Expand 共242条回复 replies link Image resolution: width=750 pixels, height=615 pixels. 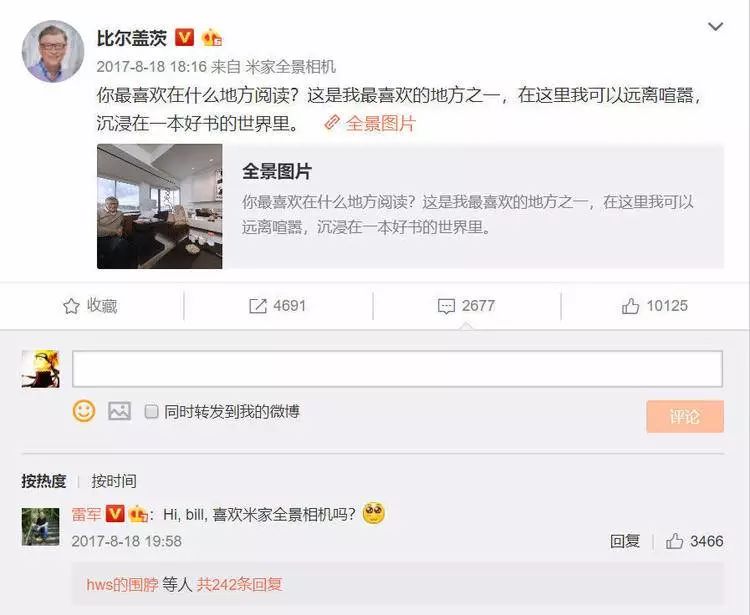(240, 584)
